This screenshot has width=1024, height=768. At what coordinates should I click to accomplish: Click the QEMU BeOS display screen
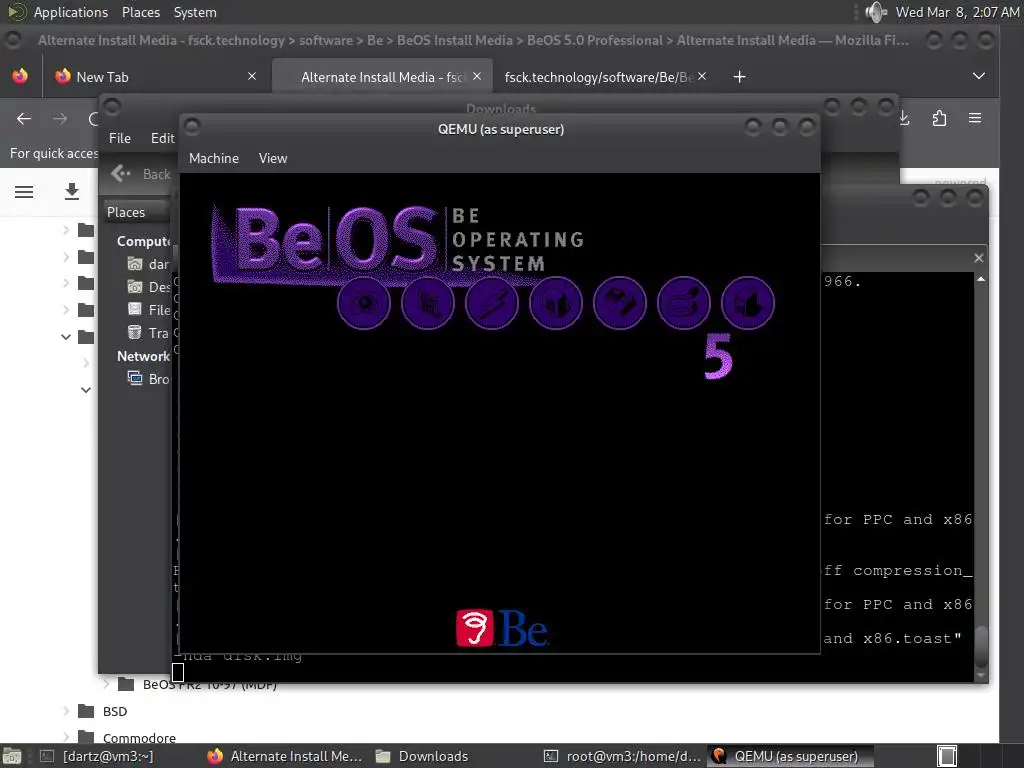pos(500,413)
